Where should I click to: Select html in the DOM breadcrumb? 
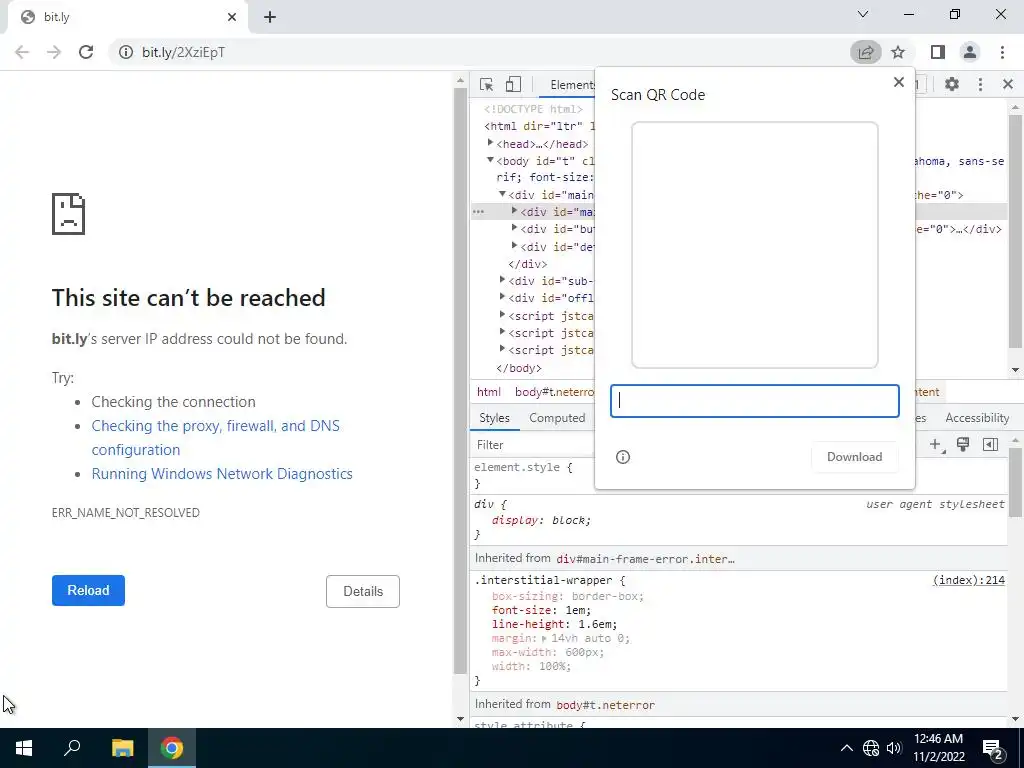(488, 392)
